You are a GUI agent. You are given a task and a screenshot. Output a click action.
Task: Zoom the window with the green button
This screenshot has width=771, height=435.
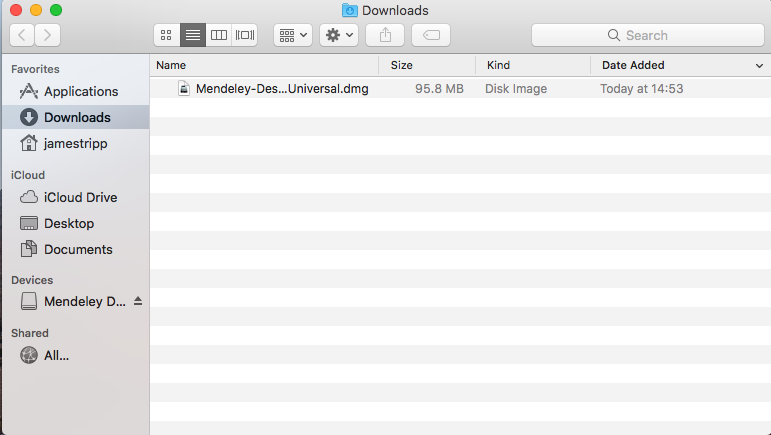point(56,10)
